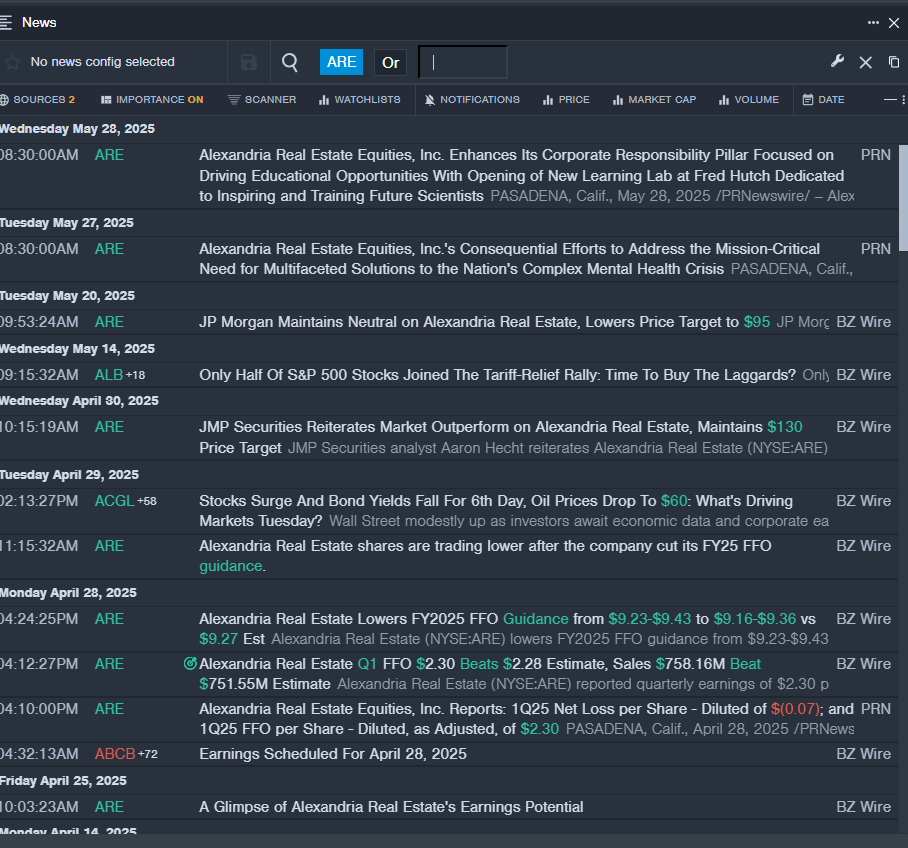This screenshot has height=848, width=908.
Task: Click the green checkmark badge beside Q1 FFO headline
Action: [190, 663]
